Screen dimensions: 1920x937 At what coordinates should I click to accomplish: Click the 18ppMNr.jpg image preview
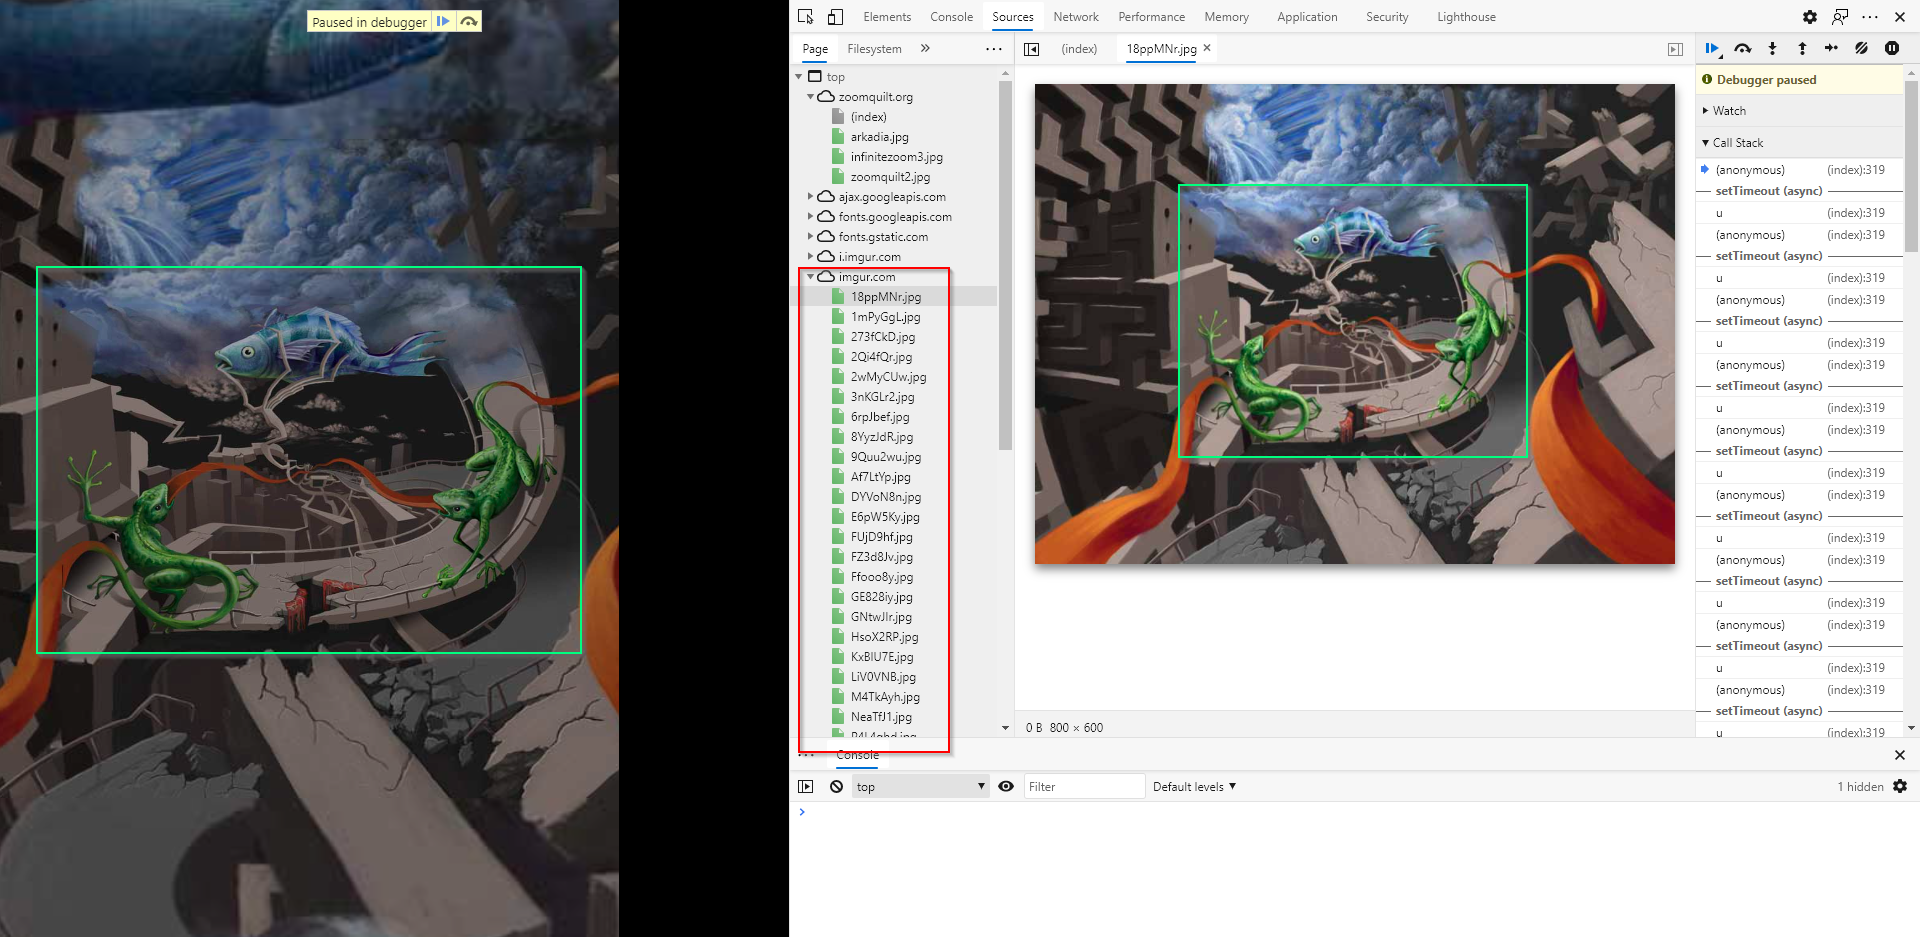(1354, 324)
